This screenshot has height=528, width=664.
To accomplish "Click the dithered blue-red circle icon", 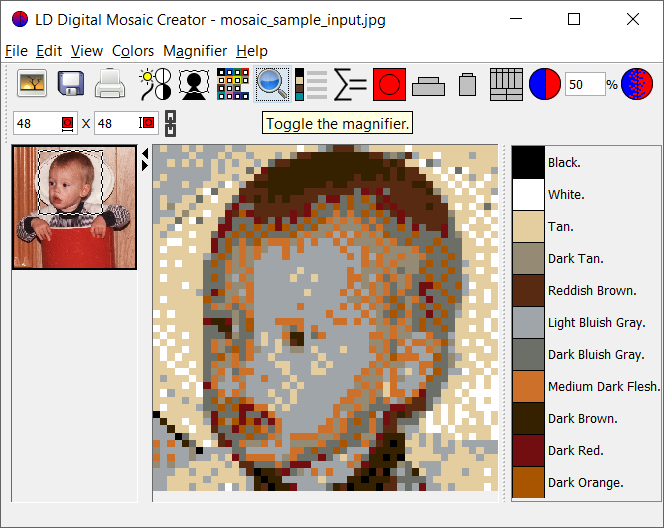I will pyautogui.click(x=637, y=84).
